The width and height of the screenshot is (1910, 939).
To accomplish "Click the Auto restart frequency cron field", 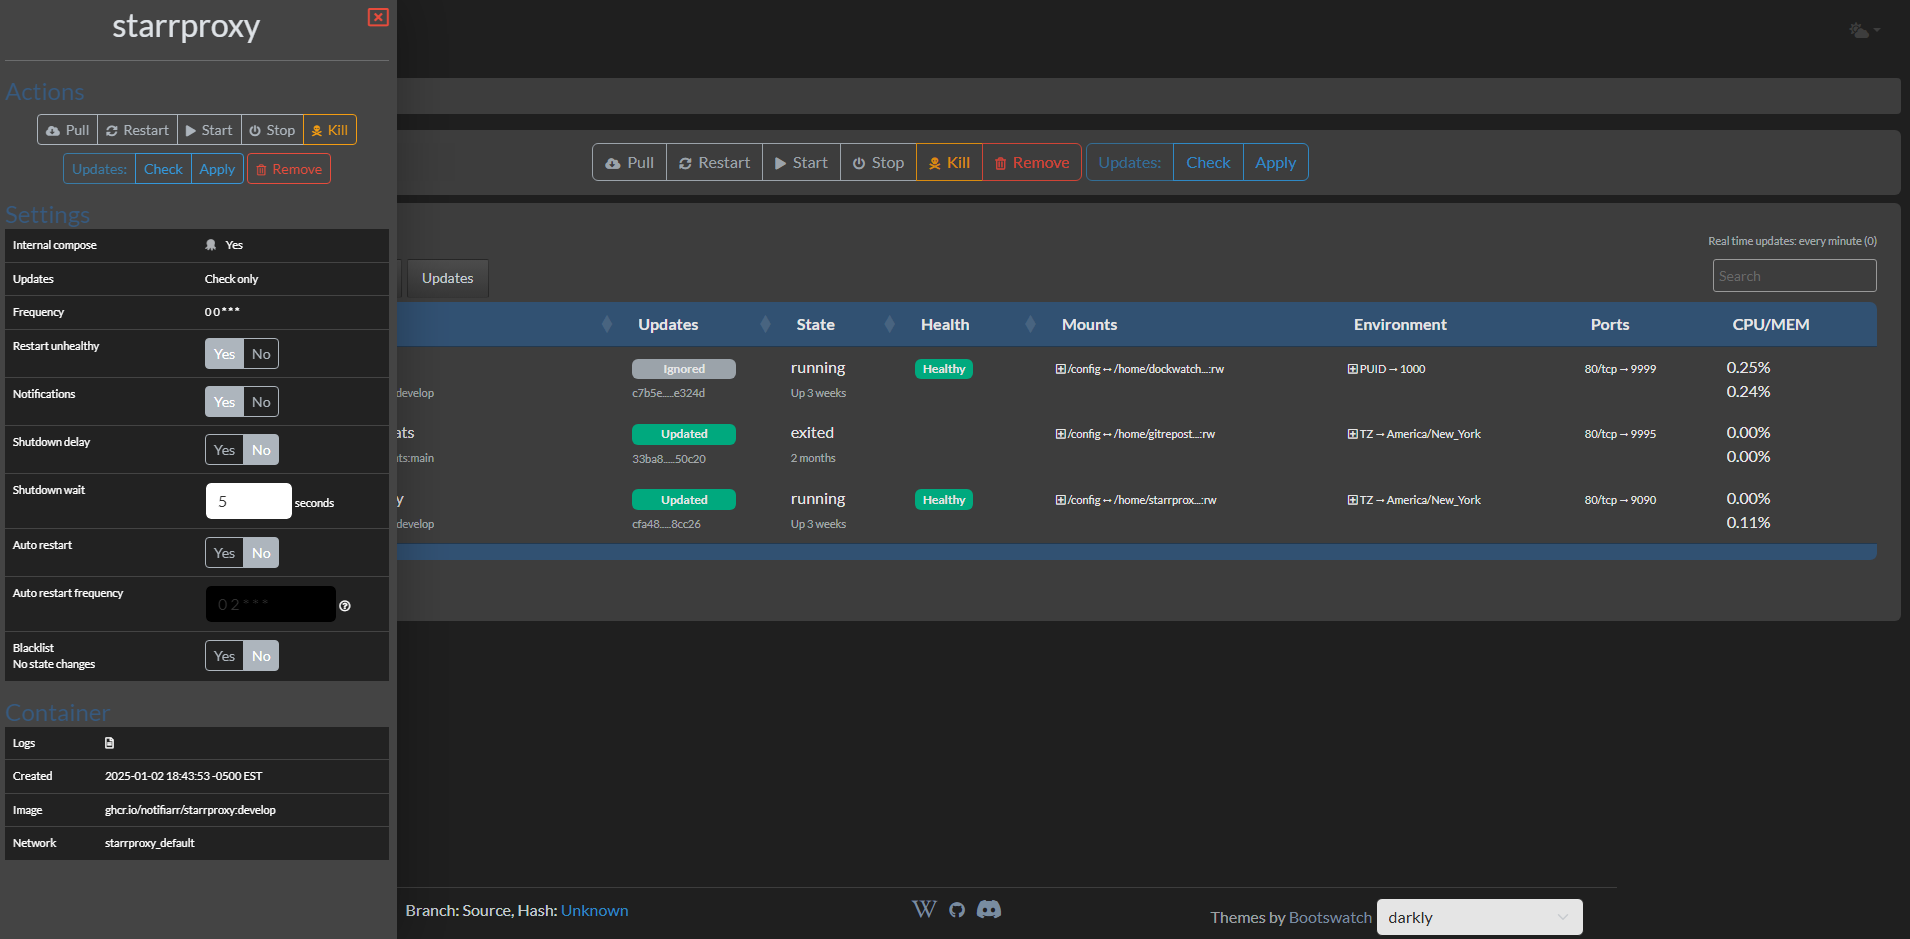I will pyautogui.click(x=271, y=604).
